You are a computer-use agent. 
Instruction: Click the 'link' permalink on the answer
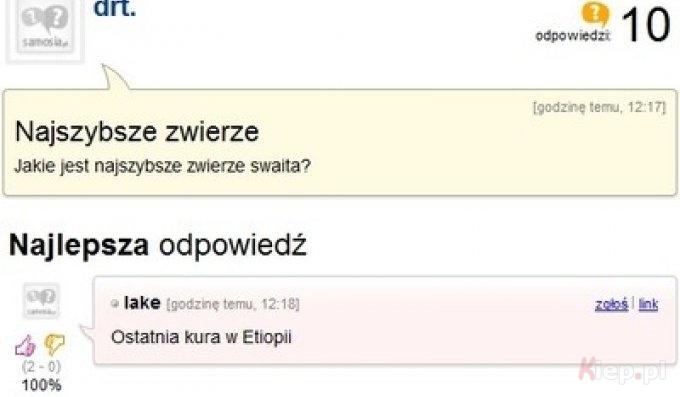click(648, 304)
